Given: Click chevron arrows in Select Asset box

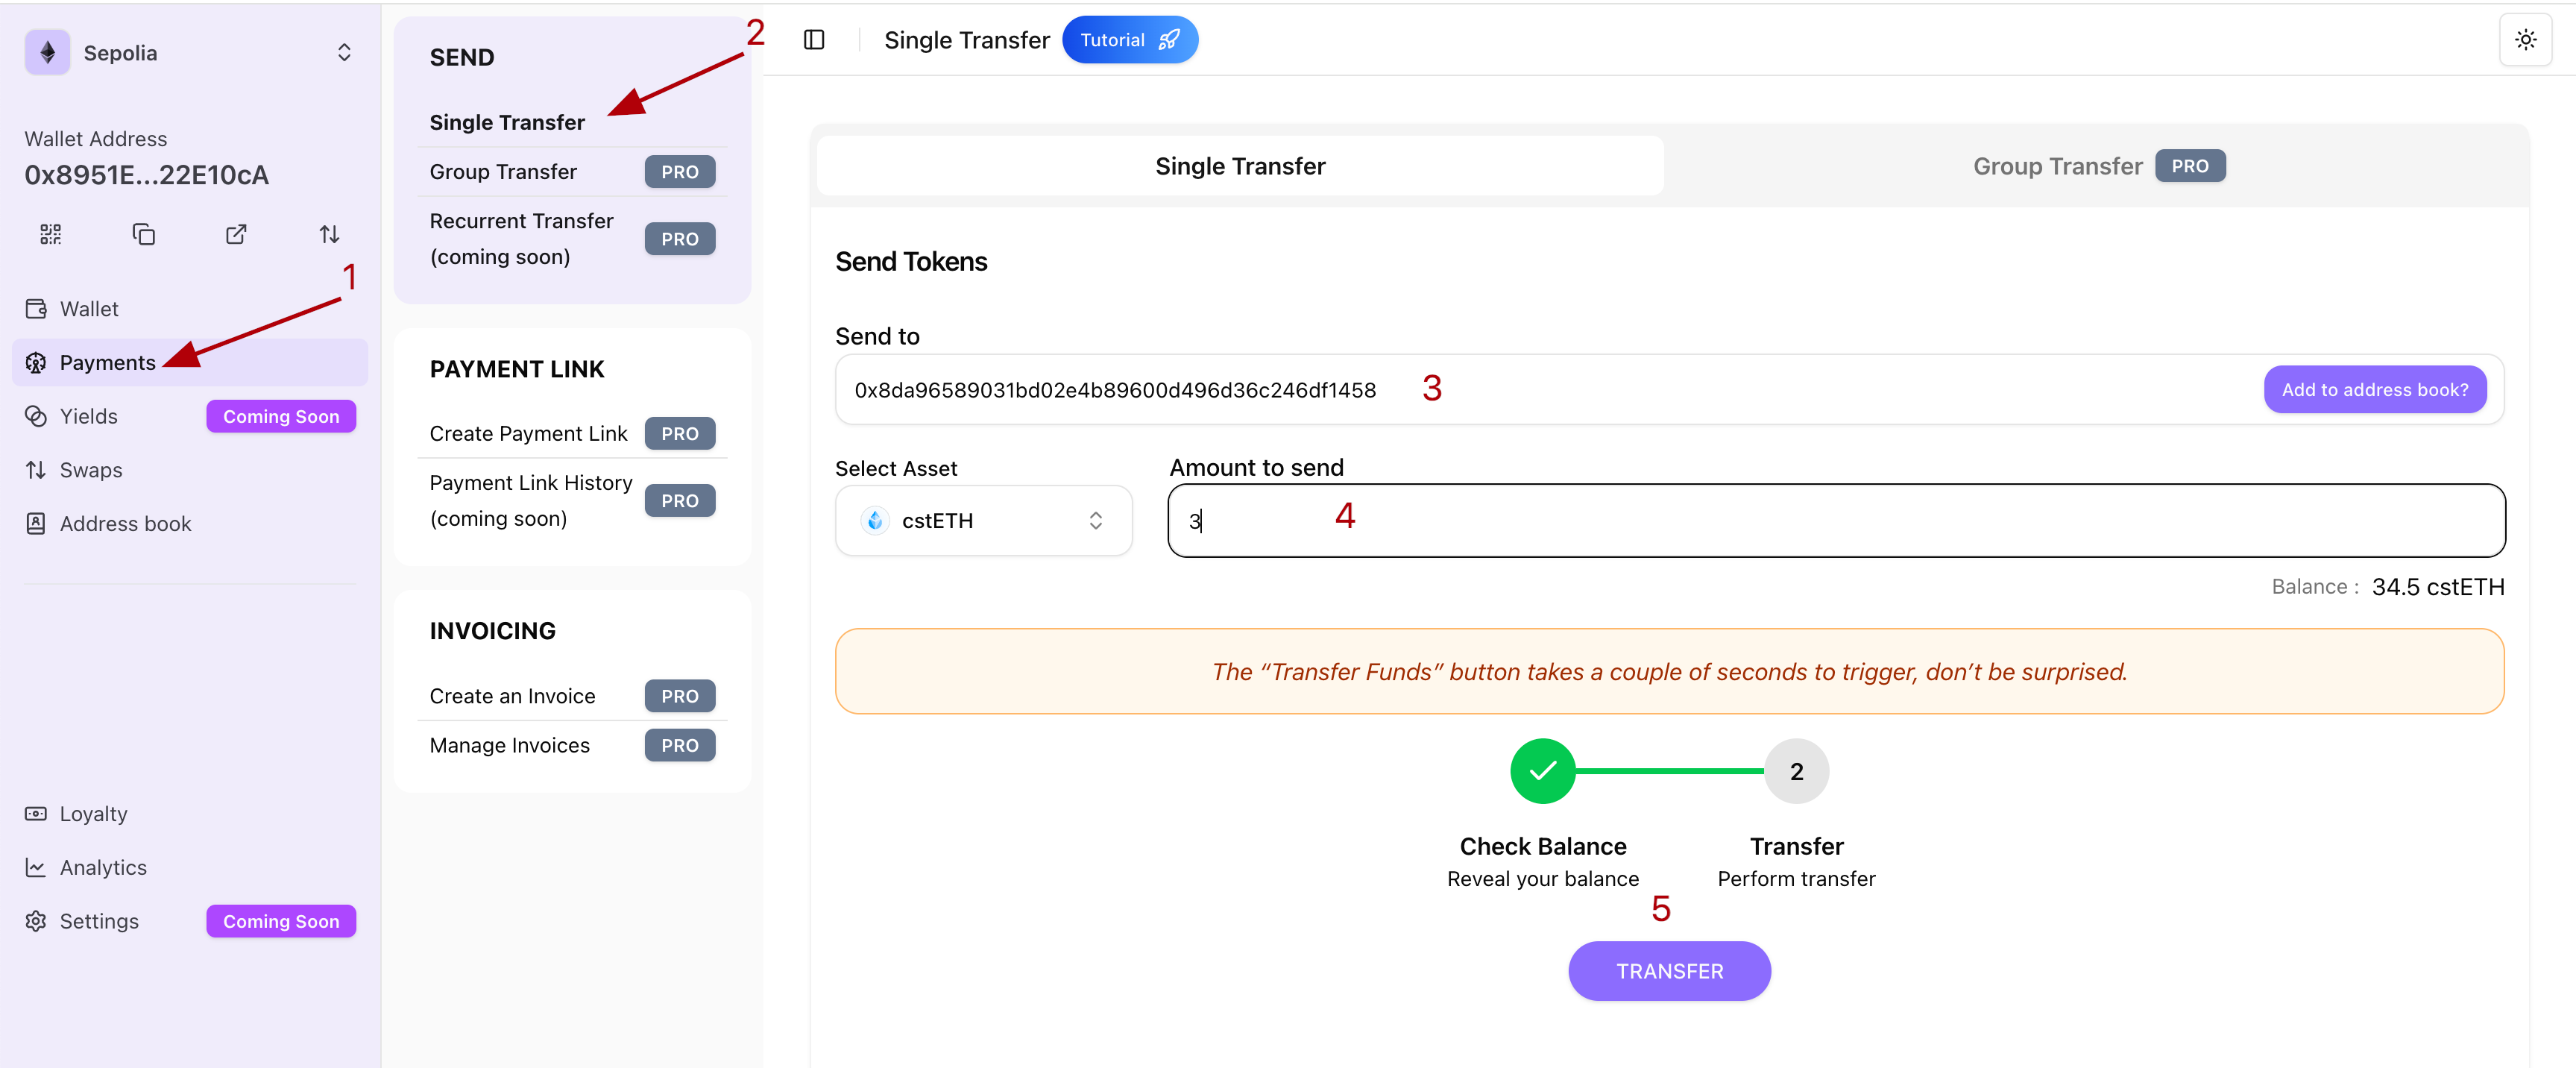Looking at the screenshot, I should tap(1095, 520).
